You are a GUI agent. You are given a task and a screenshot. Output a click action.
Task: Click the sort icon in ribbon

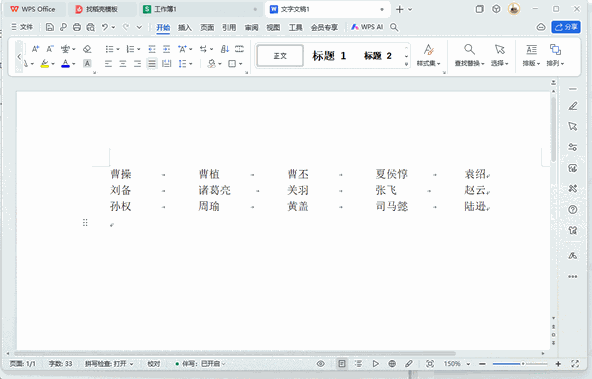tap(225, 49)
